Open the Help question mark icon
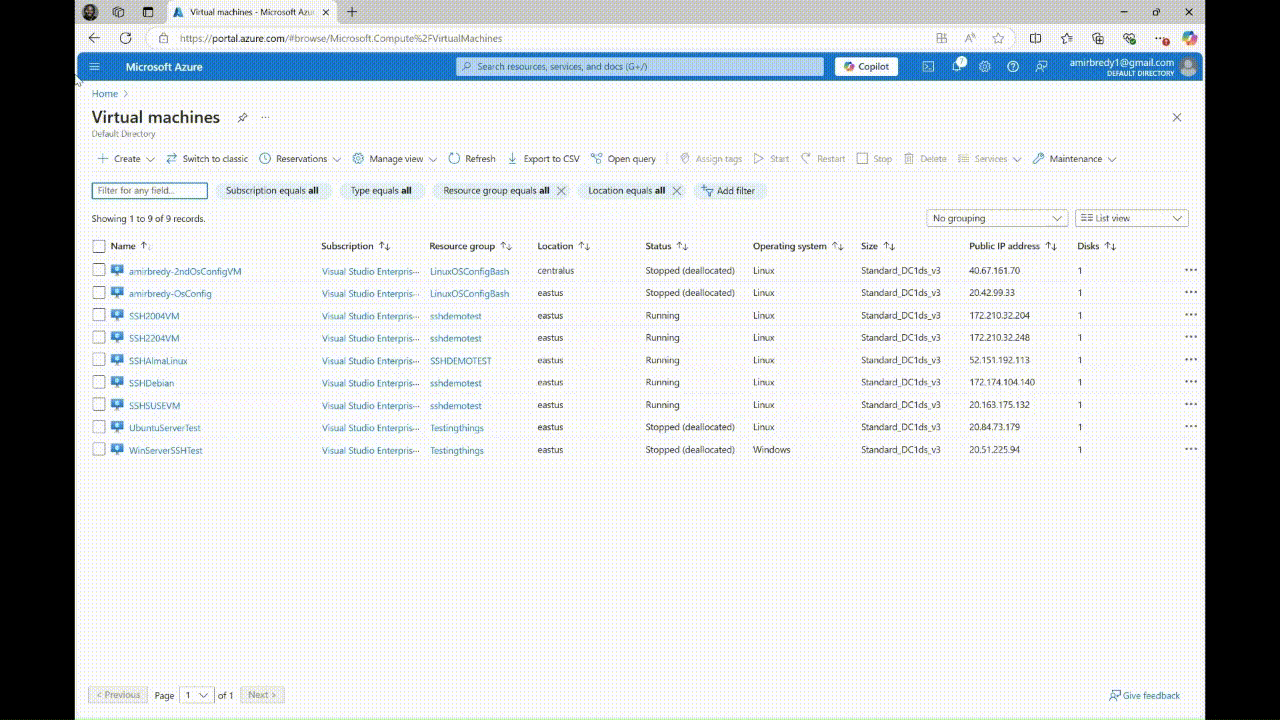Image resolution: width=1280 pixels, height=720 pixels. pyautogui.click(x=1012, y=66)
